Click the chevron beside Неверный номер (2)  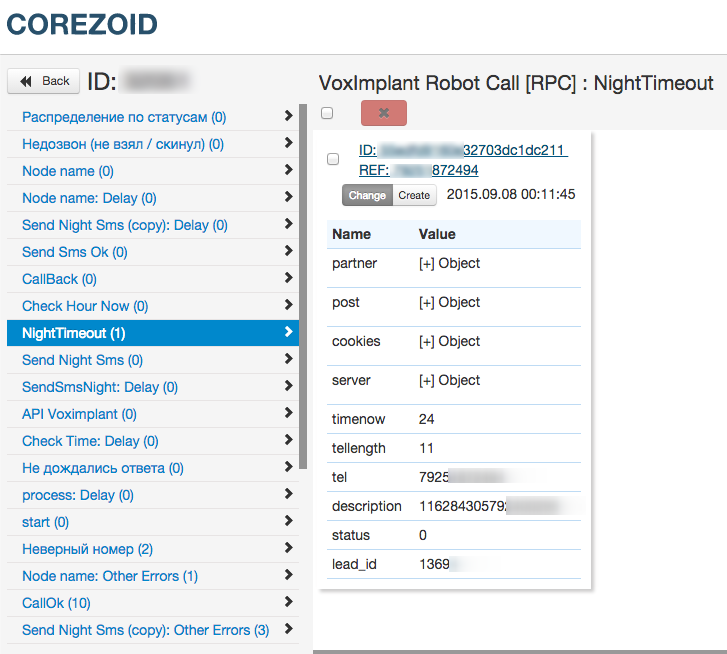click(288, 549)
